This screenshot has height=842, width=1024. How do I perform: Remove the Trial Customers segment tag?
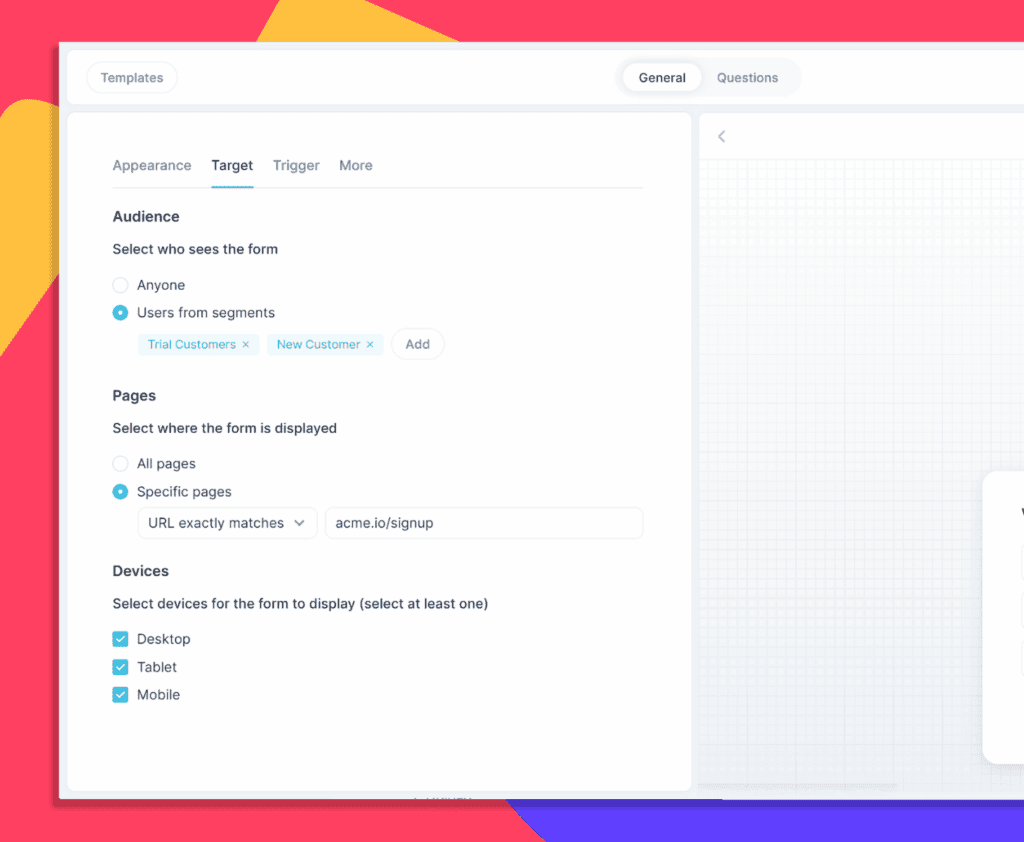(246, 345)
